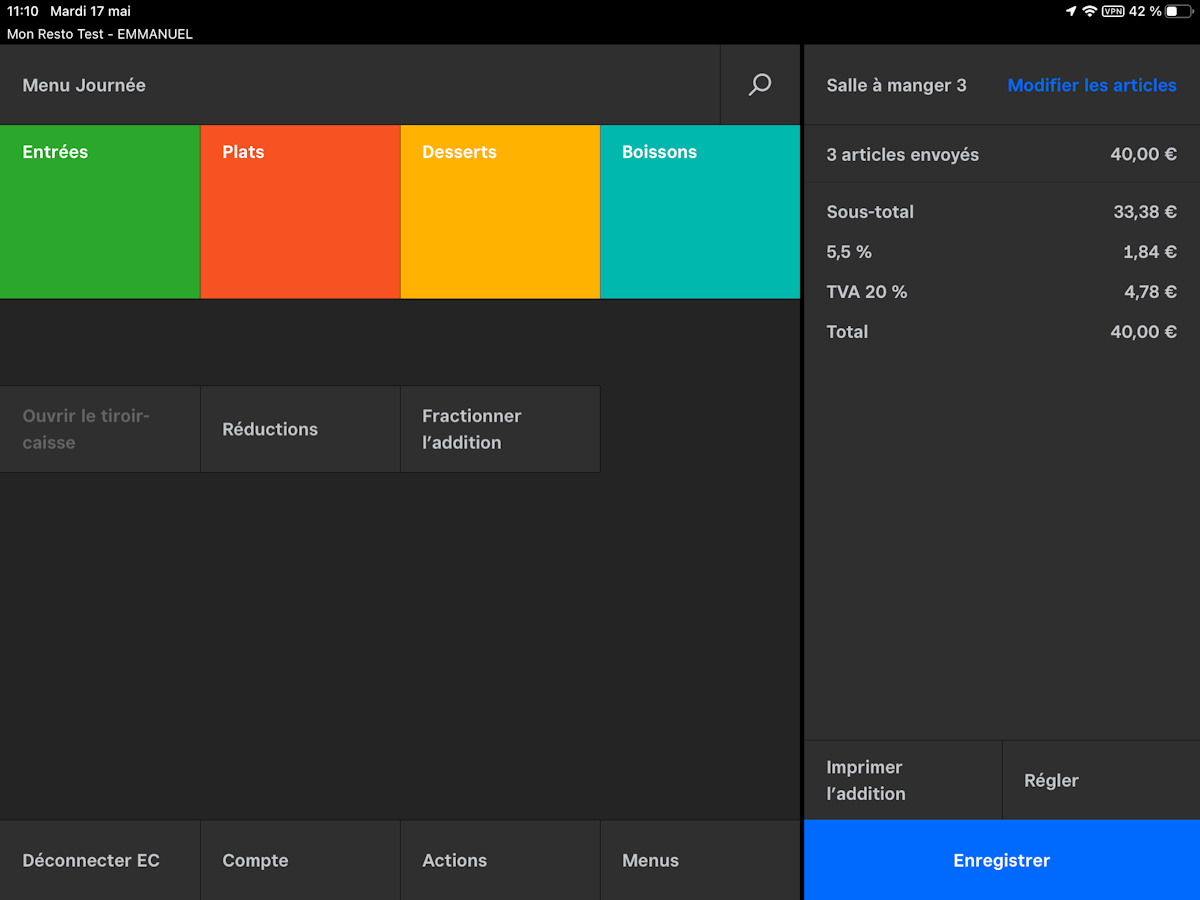1200x900 pixels.
Task: Click the 5,5 % tax row
Action: click(x=1002, y=252)
